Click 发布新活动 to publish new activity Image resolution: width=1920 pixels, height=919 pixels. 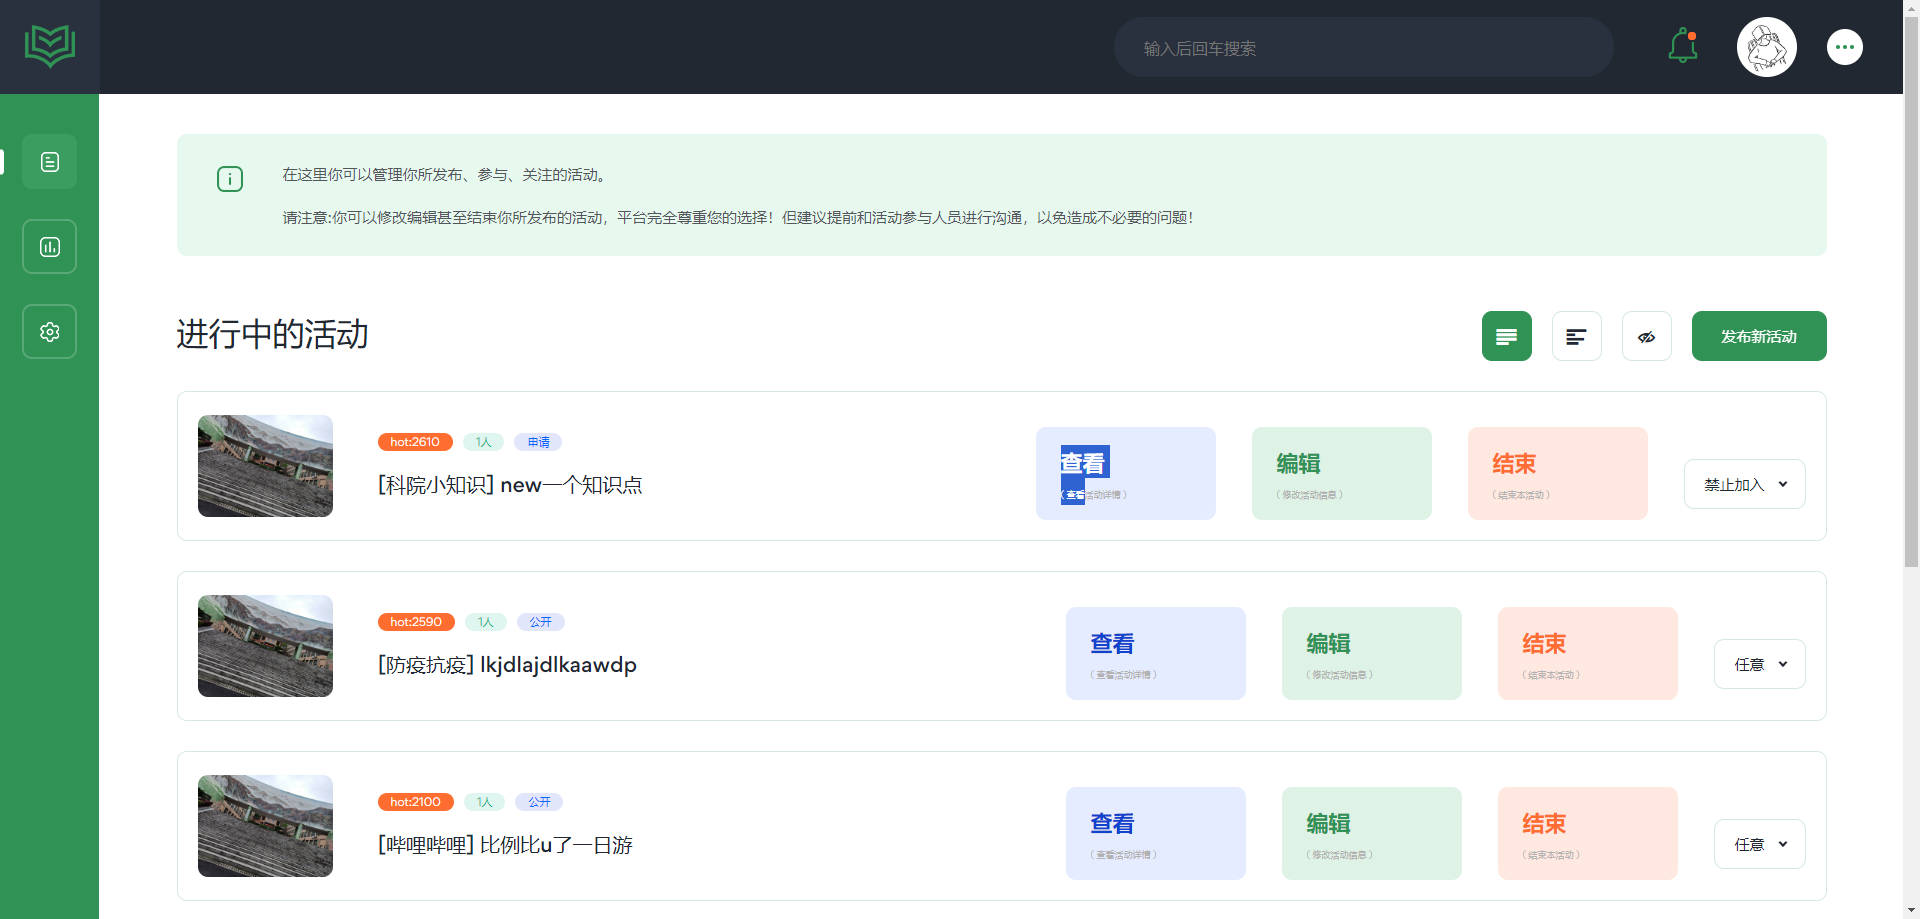click(x=1758, y=336)
